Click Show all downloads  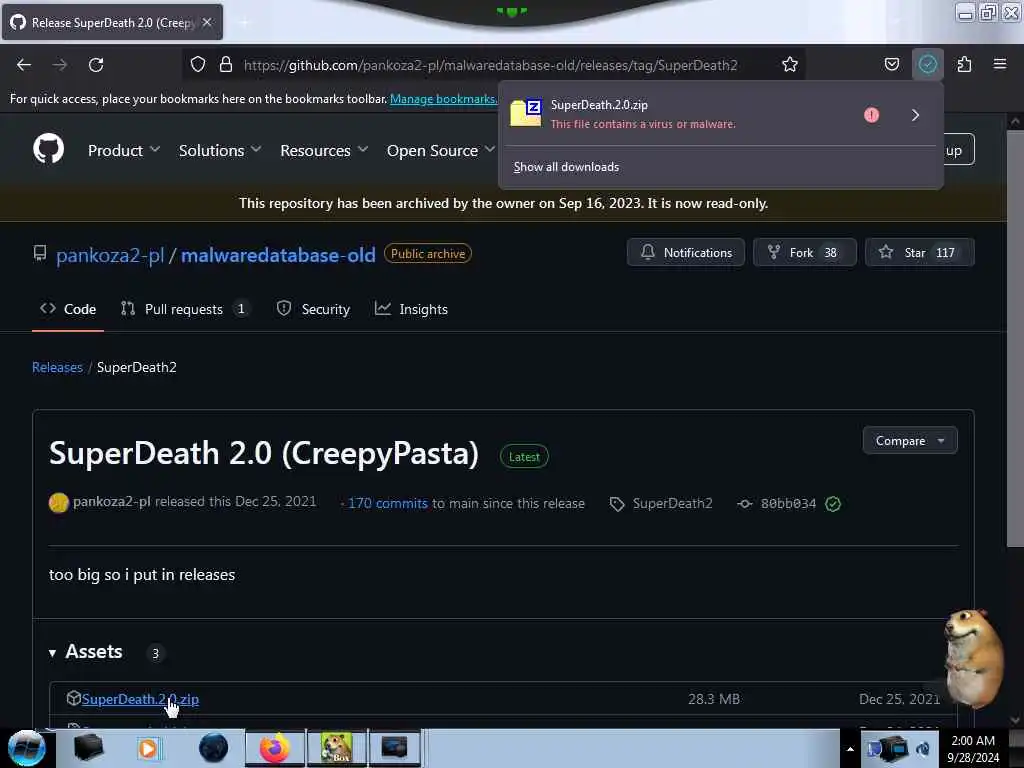pyautogui.click(x=566, y=167)
